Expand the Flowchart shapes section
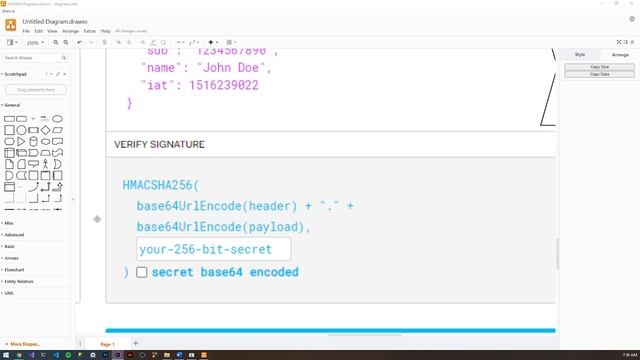This screenshot has width=640, height=360. pyautogui.click(x=13, y=270)
